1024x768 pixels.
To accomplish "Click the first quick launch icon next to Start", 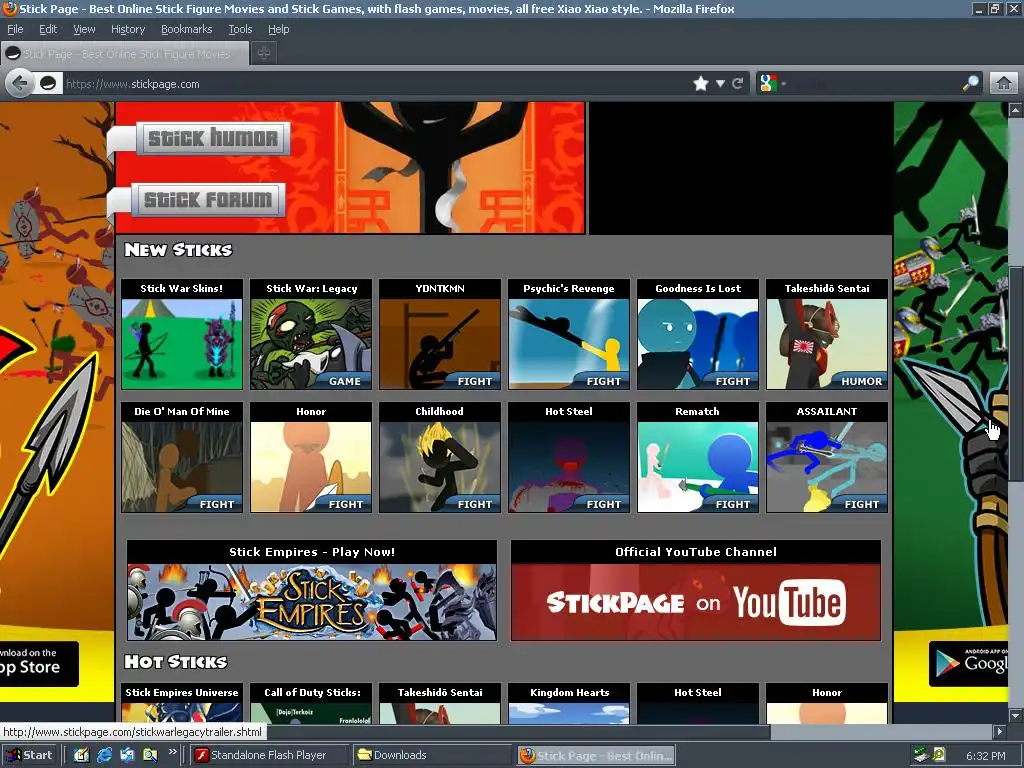I will tap(81, 755).
